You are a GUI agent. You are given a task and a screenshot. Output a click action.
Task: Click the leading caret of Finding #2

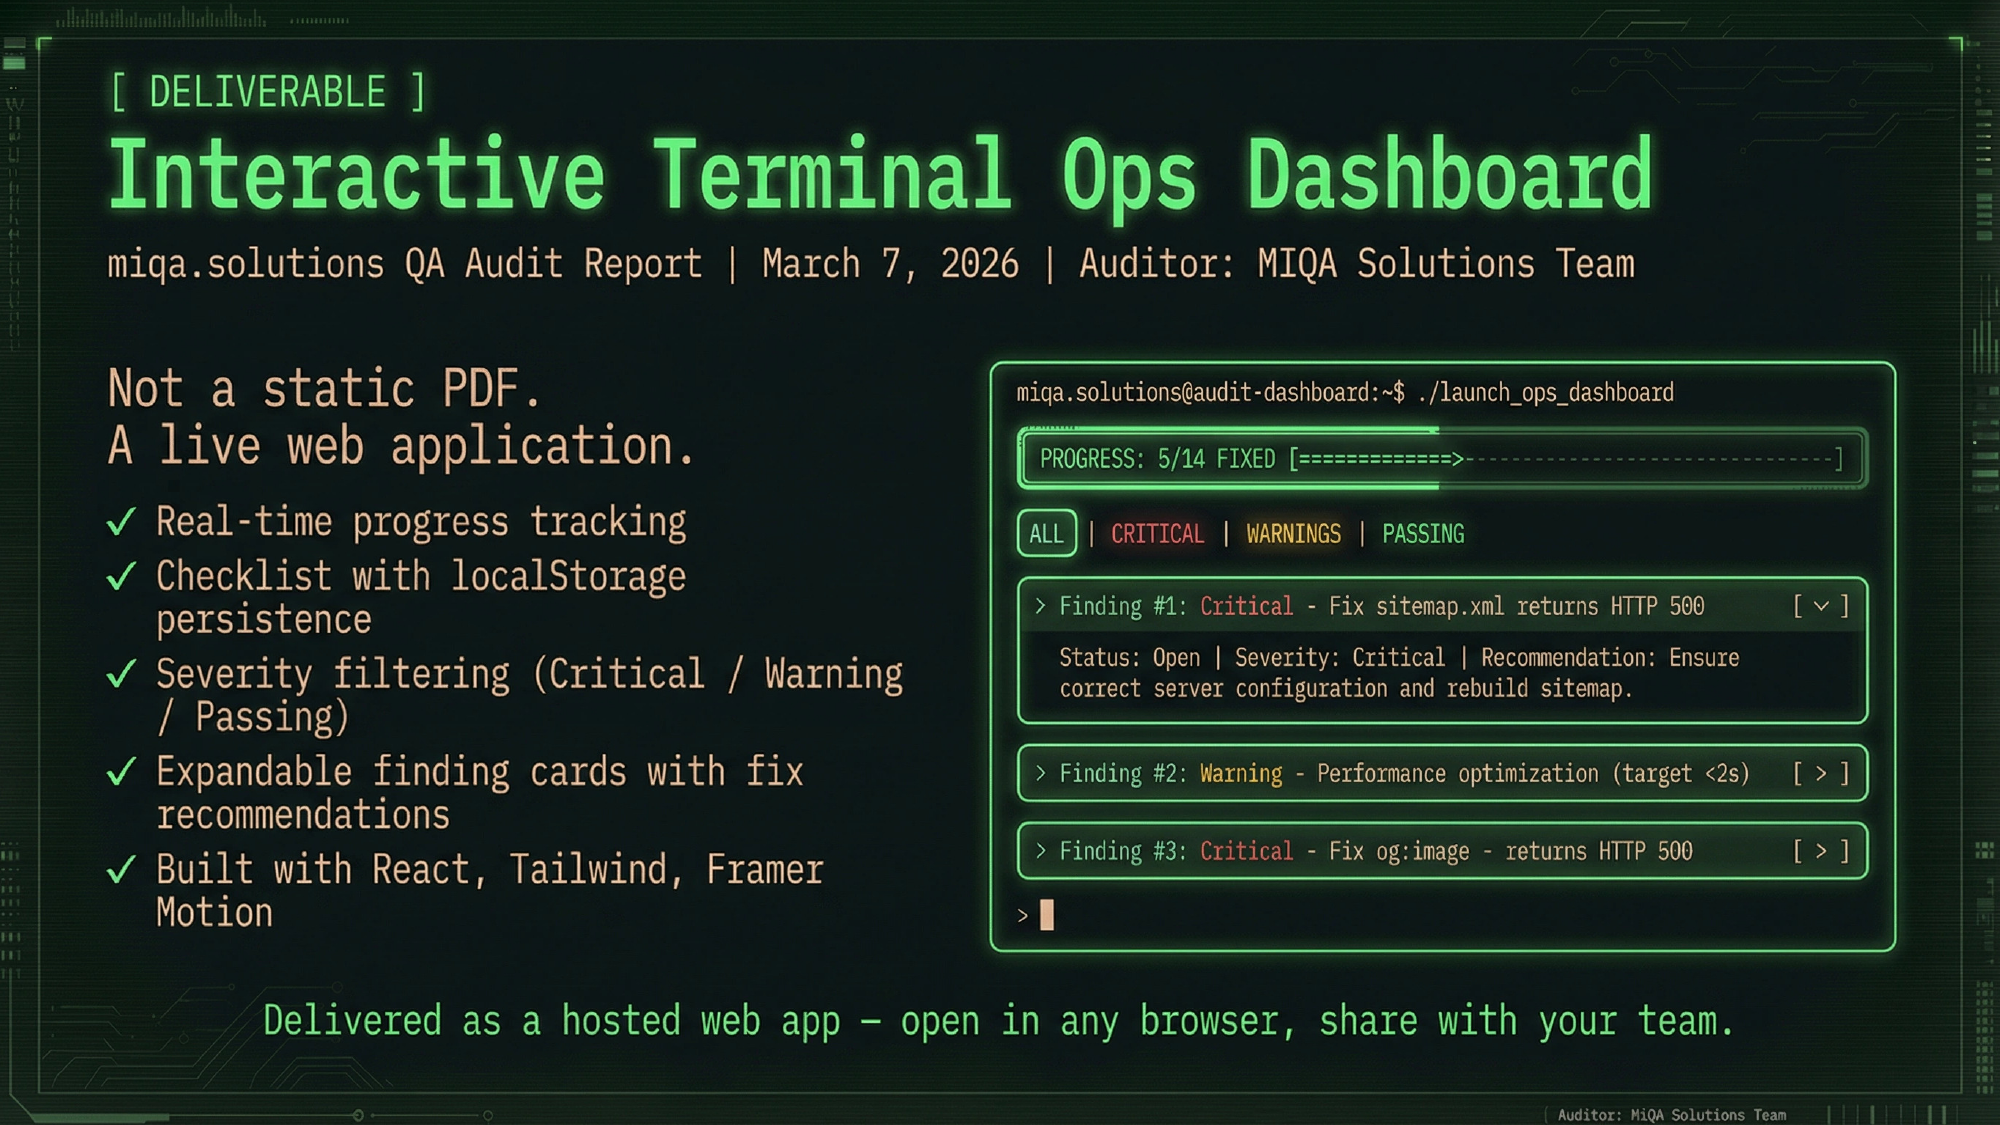(1041, 773)
